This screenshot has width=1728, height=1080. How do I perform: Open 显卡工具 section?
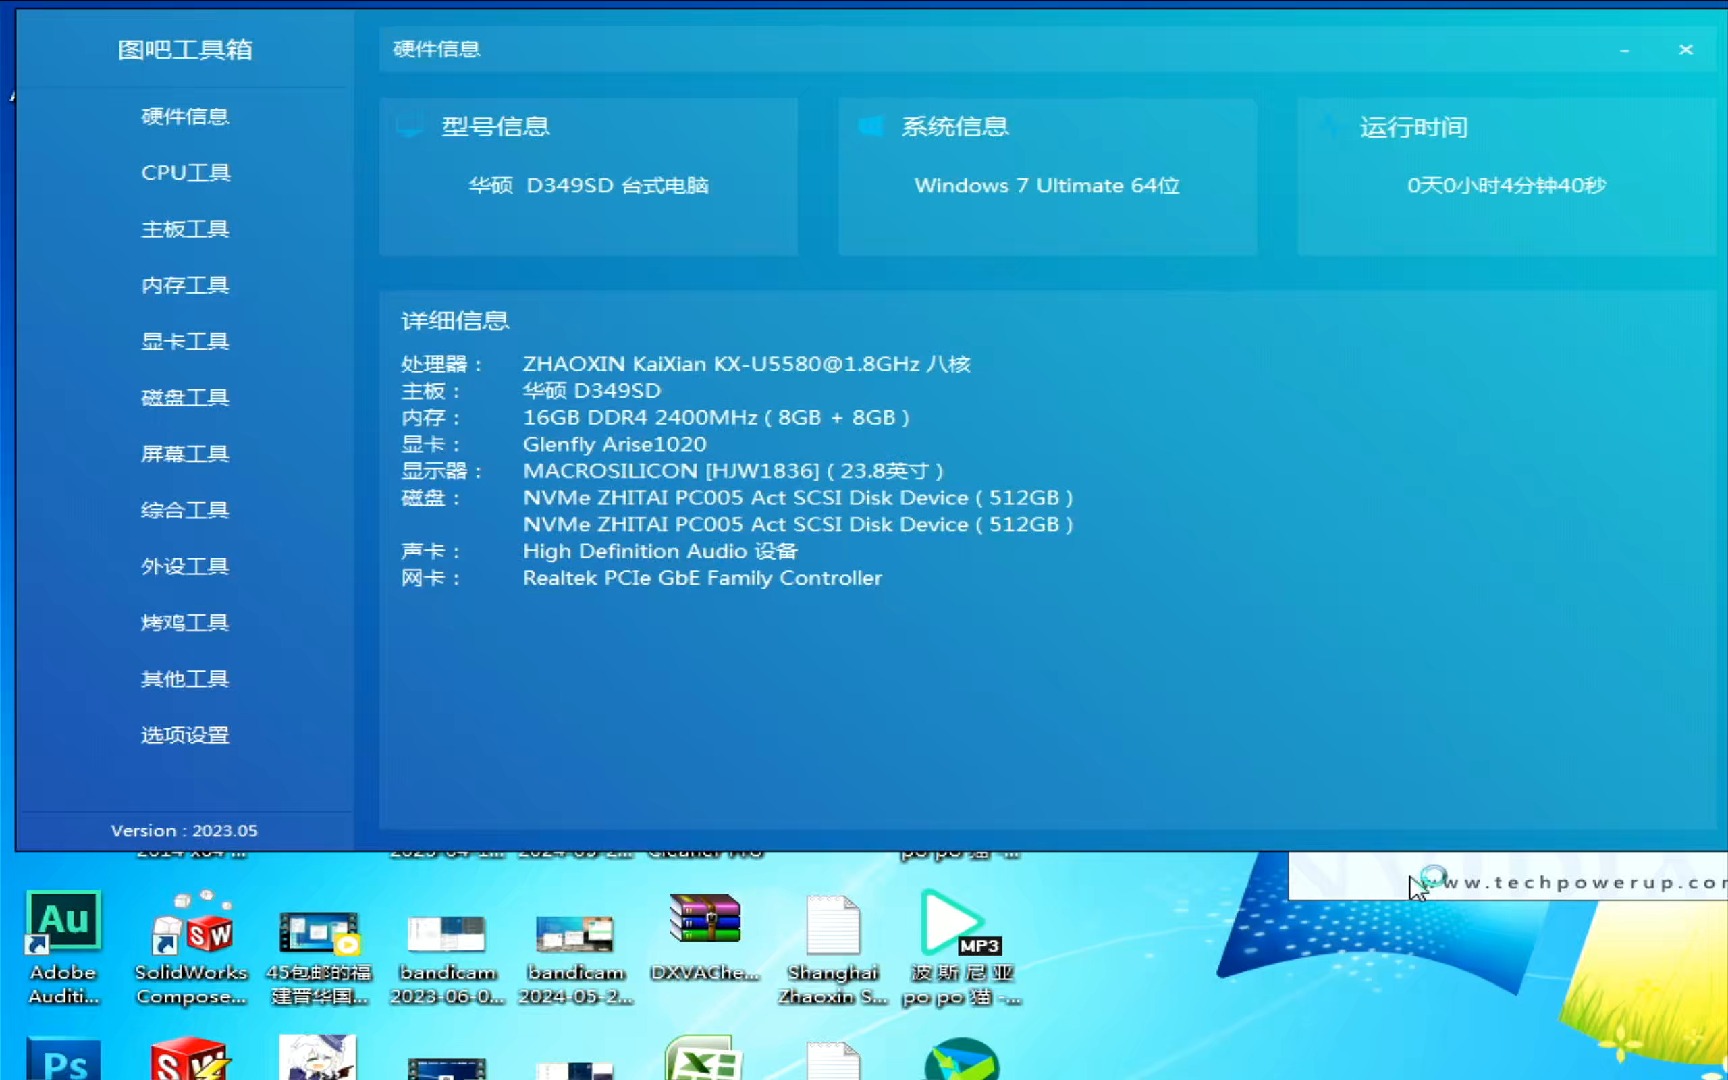tap(185, 341)
